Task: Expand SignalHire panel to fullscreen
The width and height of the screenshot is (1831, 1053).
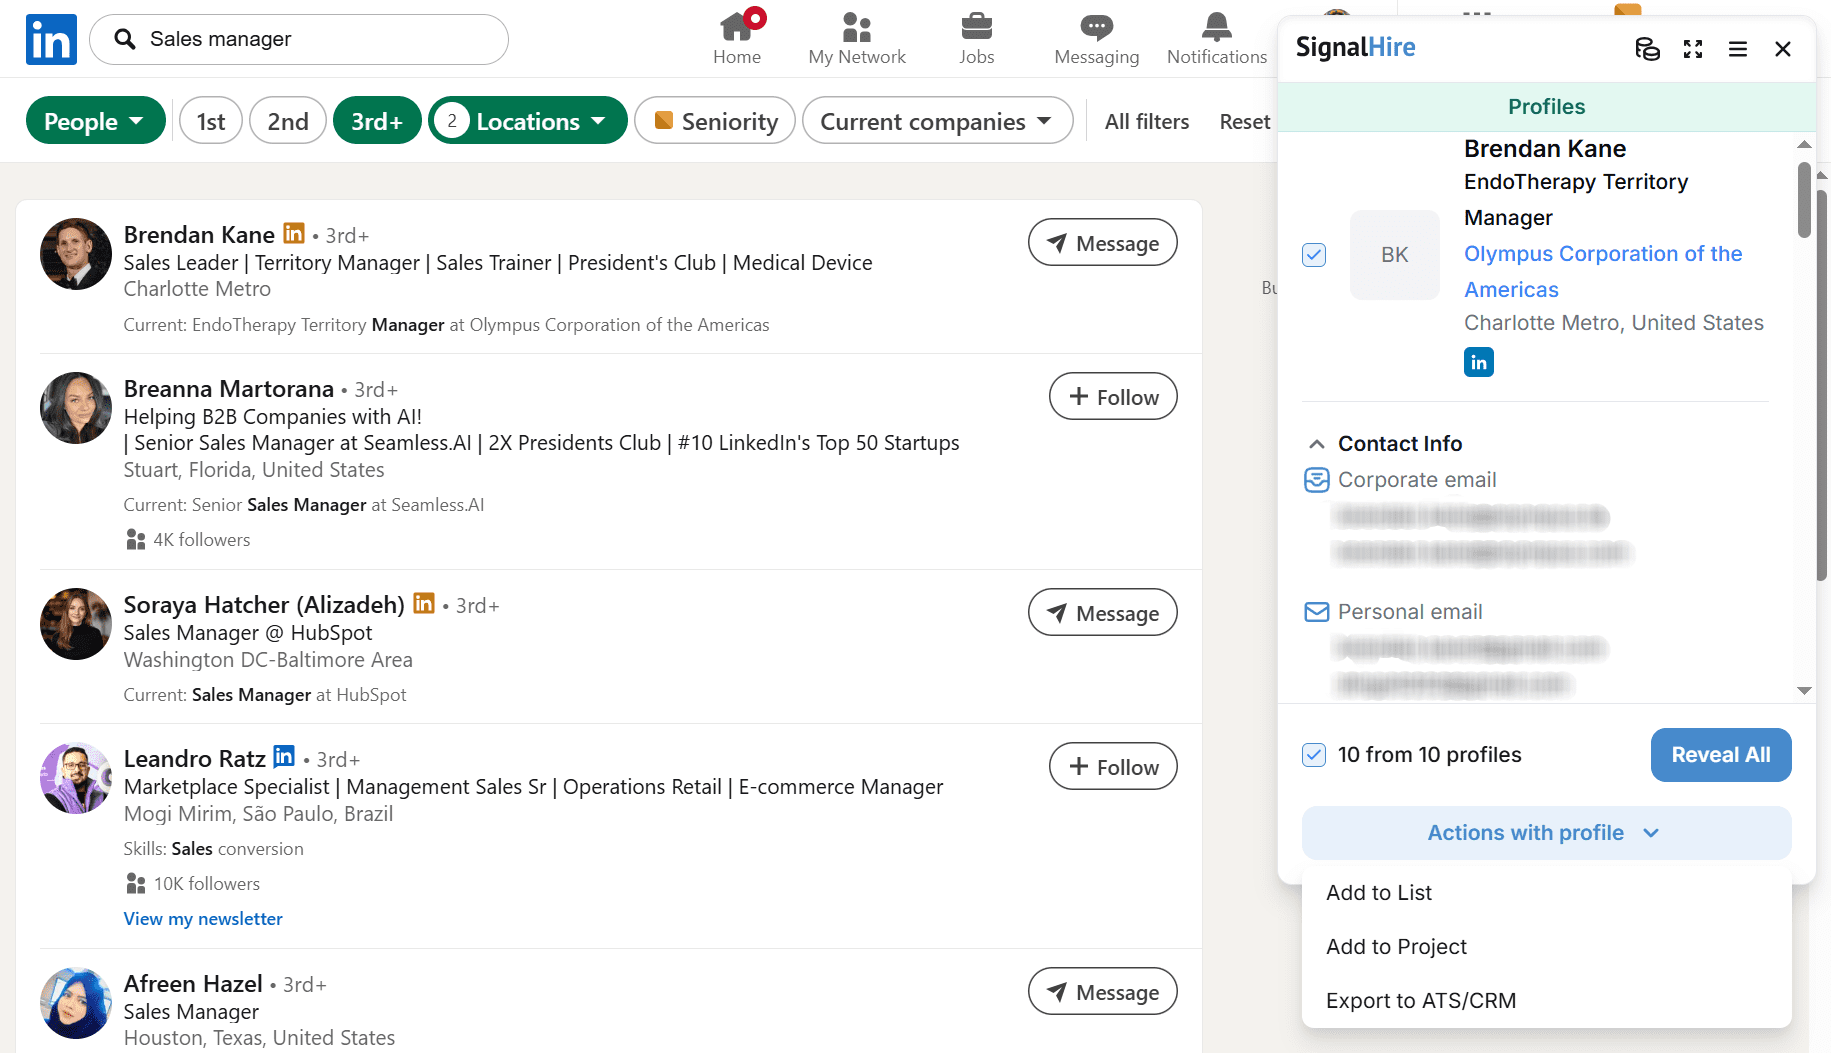Action: pyautogui.click(x=1693, y=49)
